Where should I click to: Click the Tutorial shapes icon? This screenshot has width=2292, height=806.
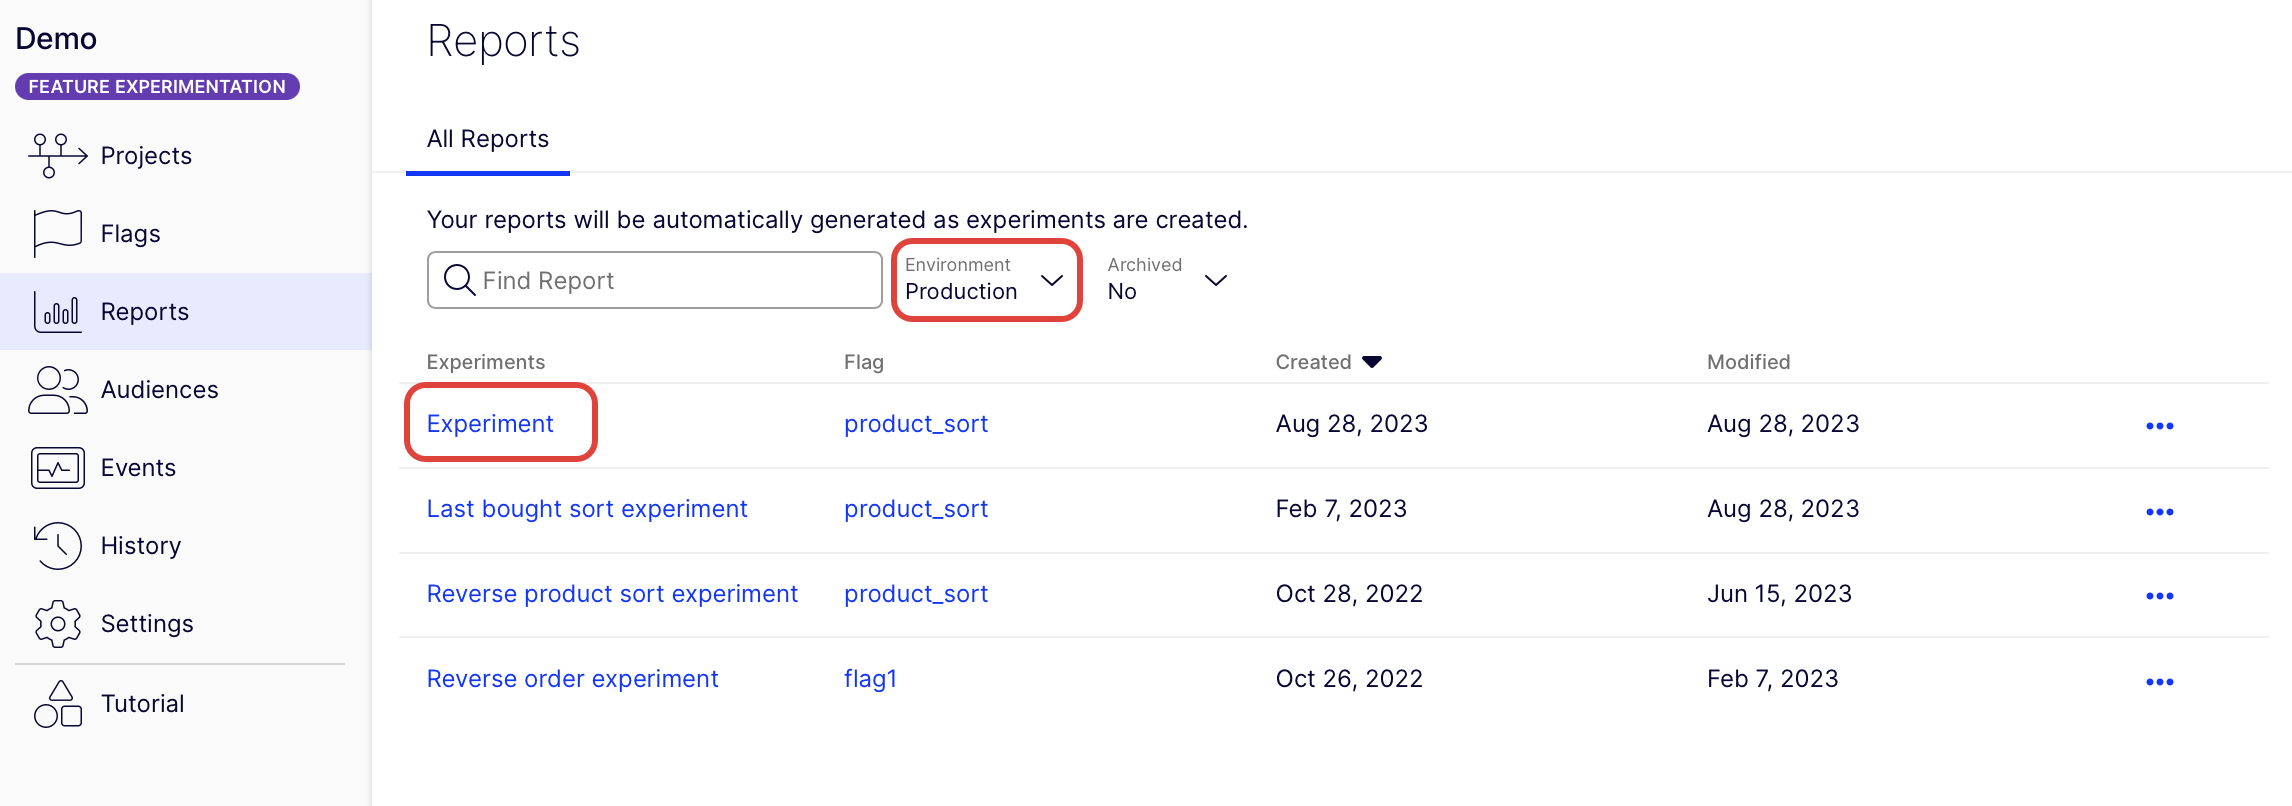click(58, 703)
